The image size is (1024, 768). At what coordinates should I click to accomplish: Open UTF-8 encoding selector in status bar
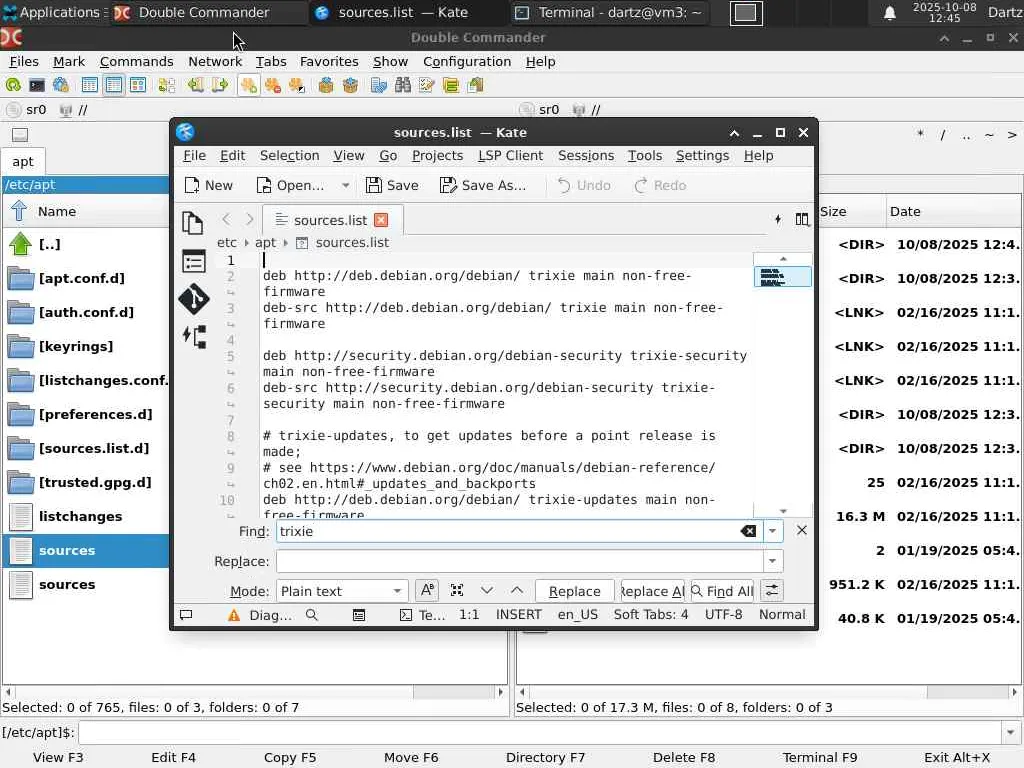[x=723, y=615]
